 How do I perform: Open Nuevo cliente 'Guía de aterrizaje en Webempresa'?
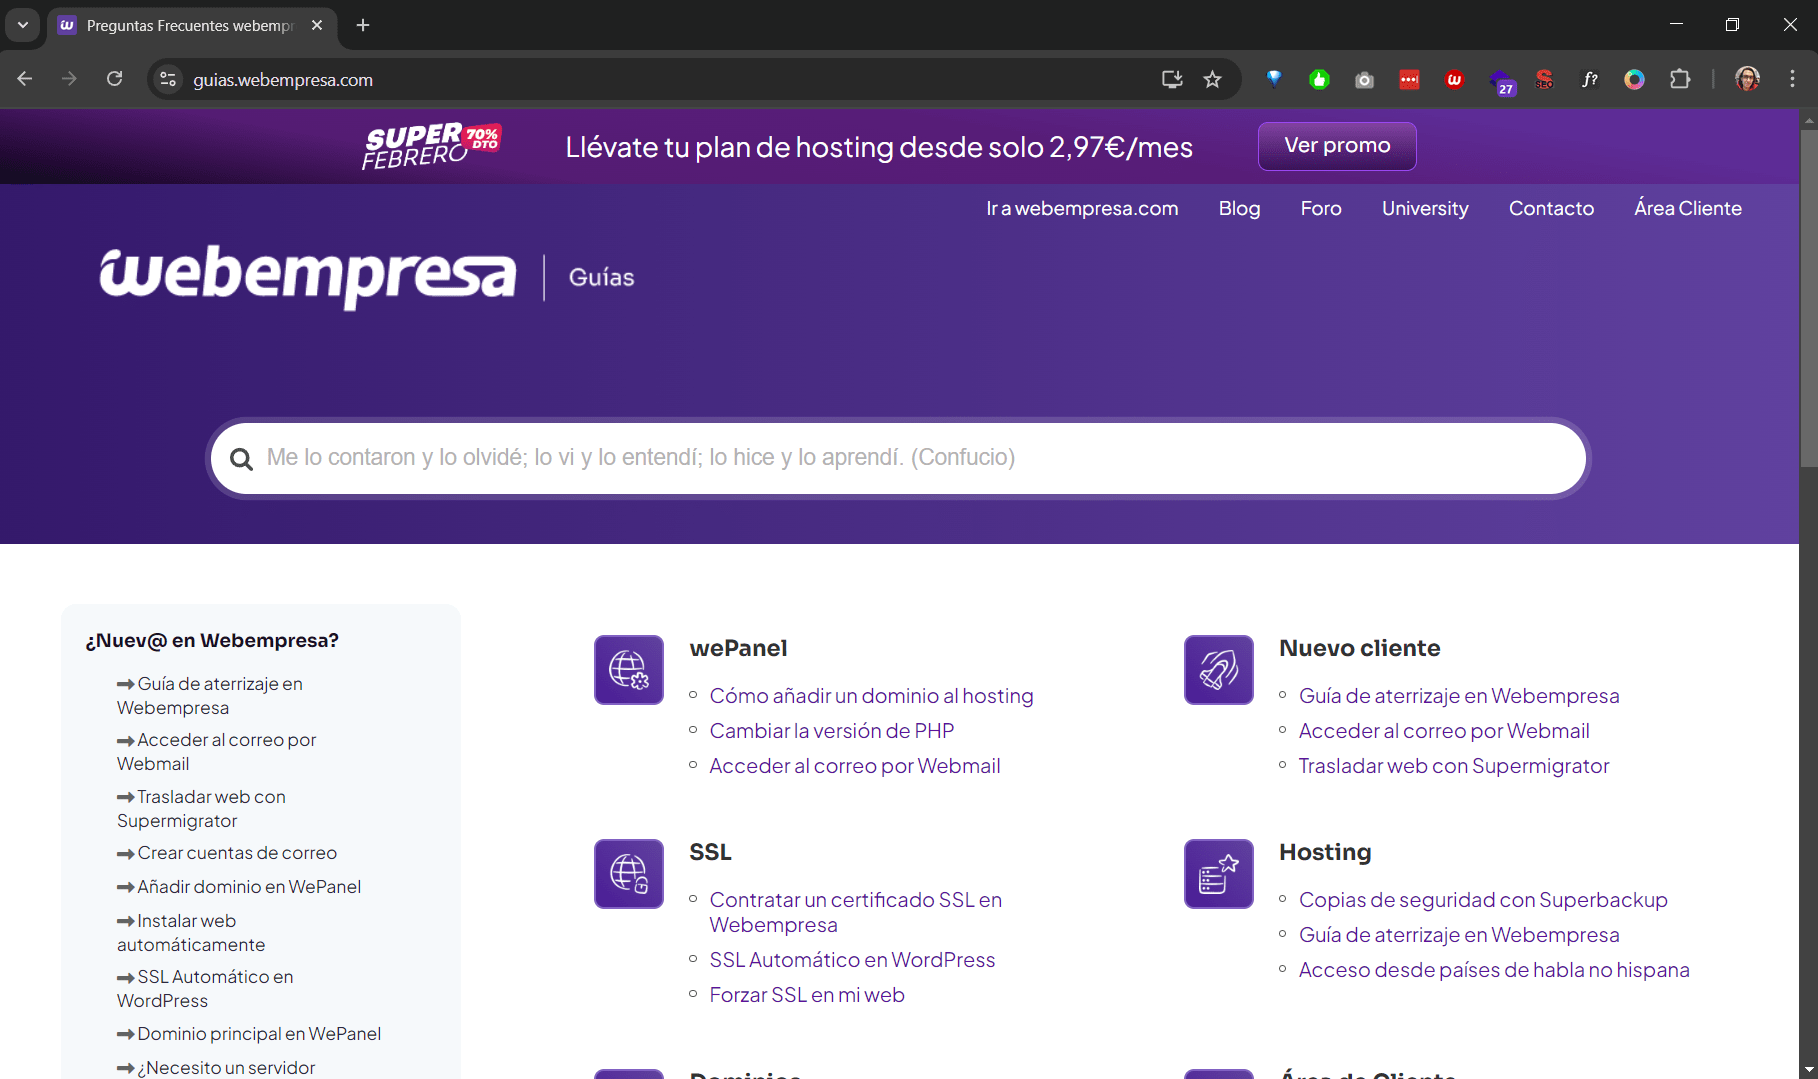click(x=1459, y=696)
